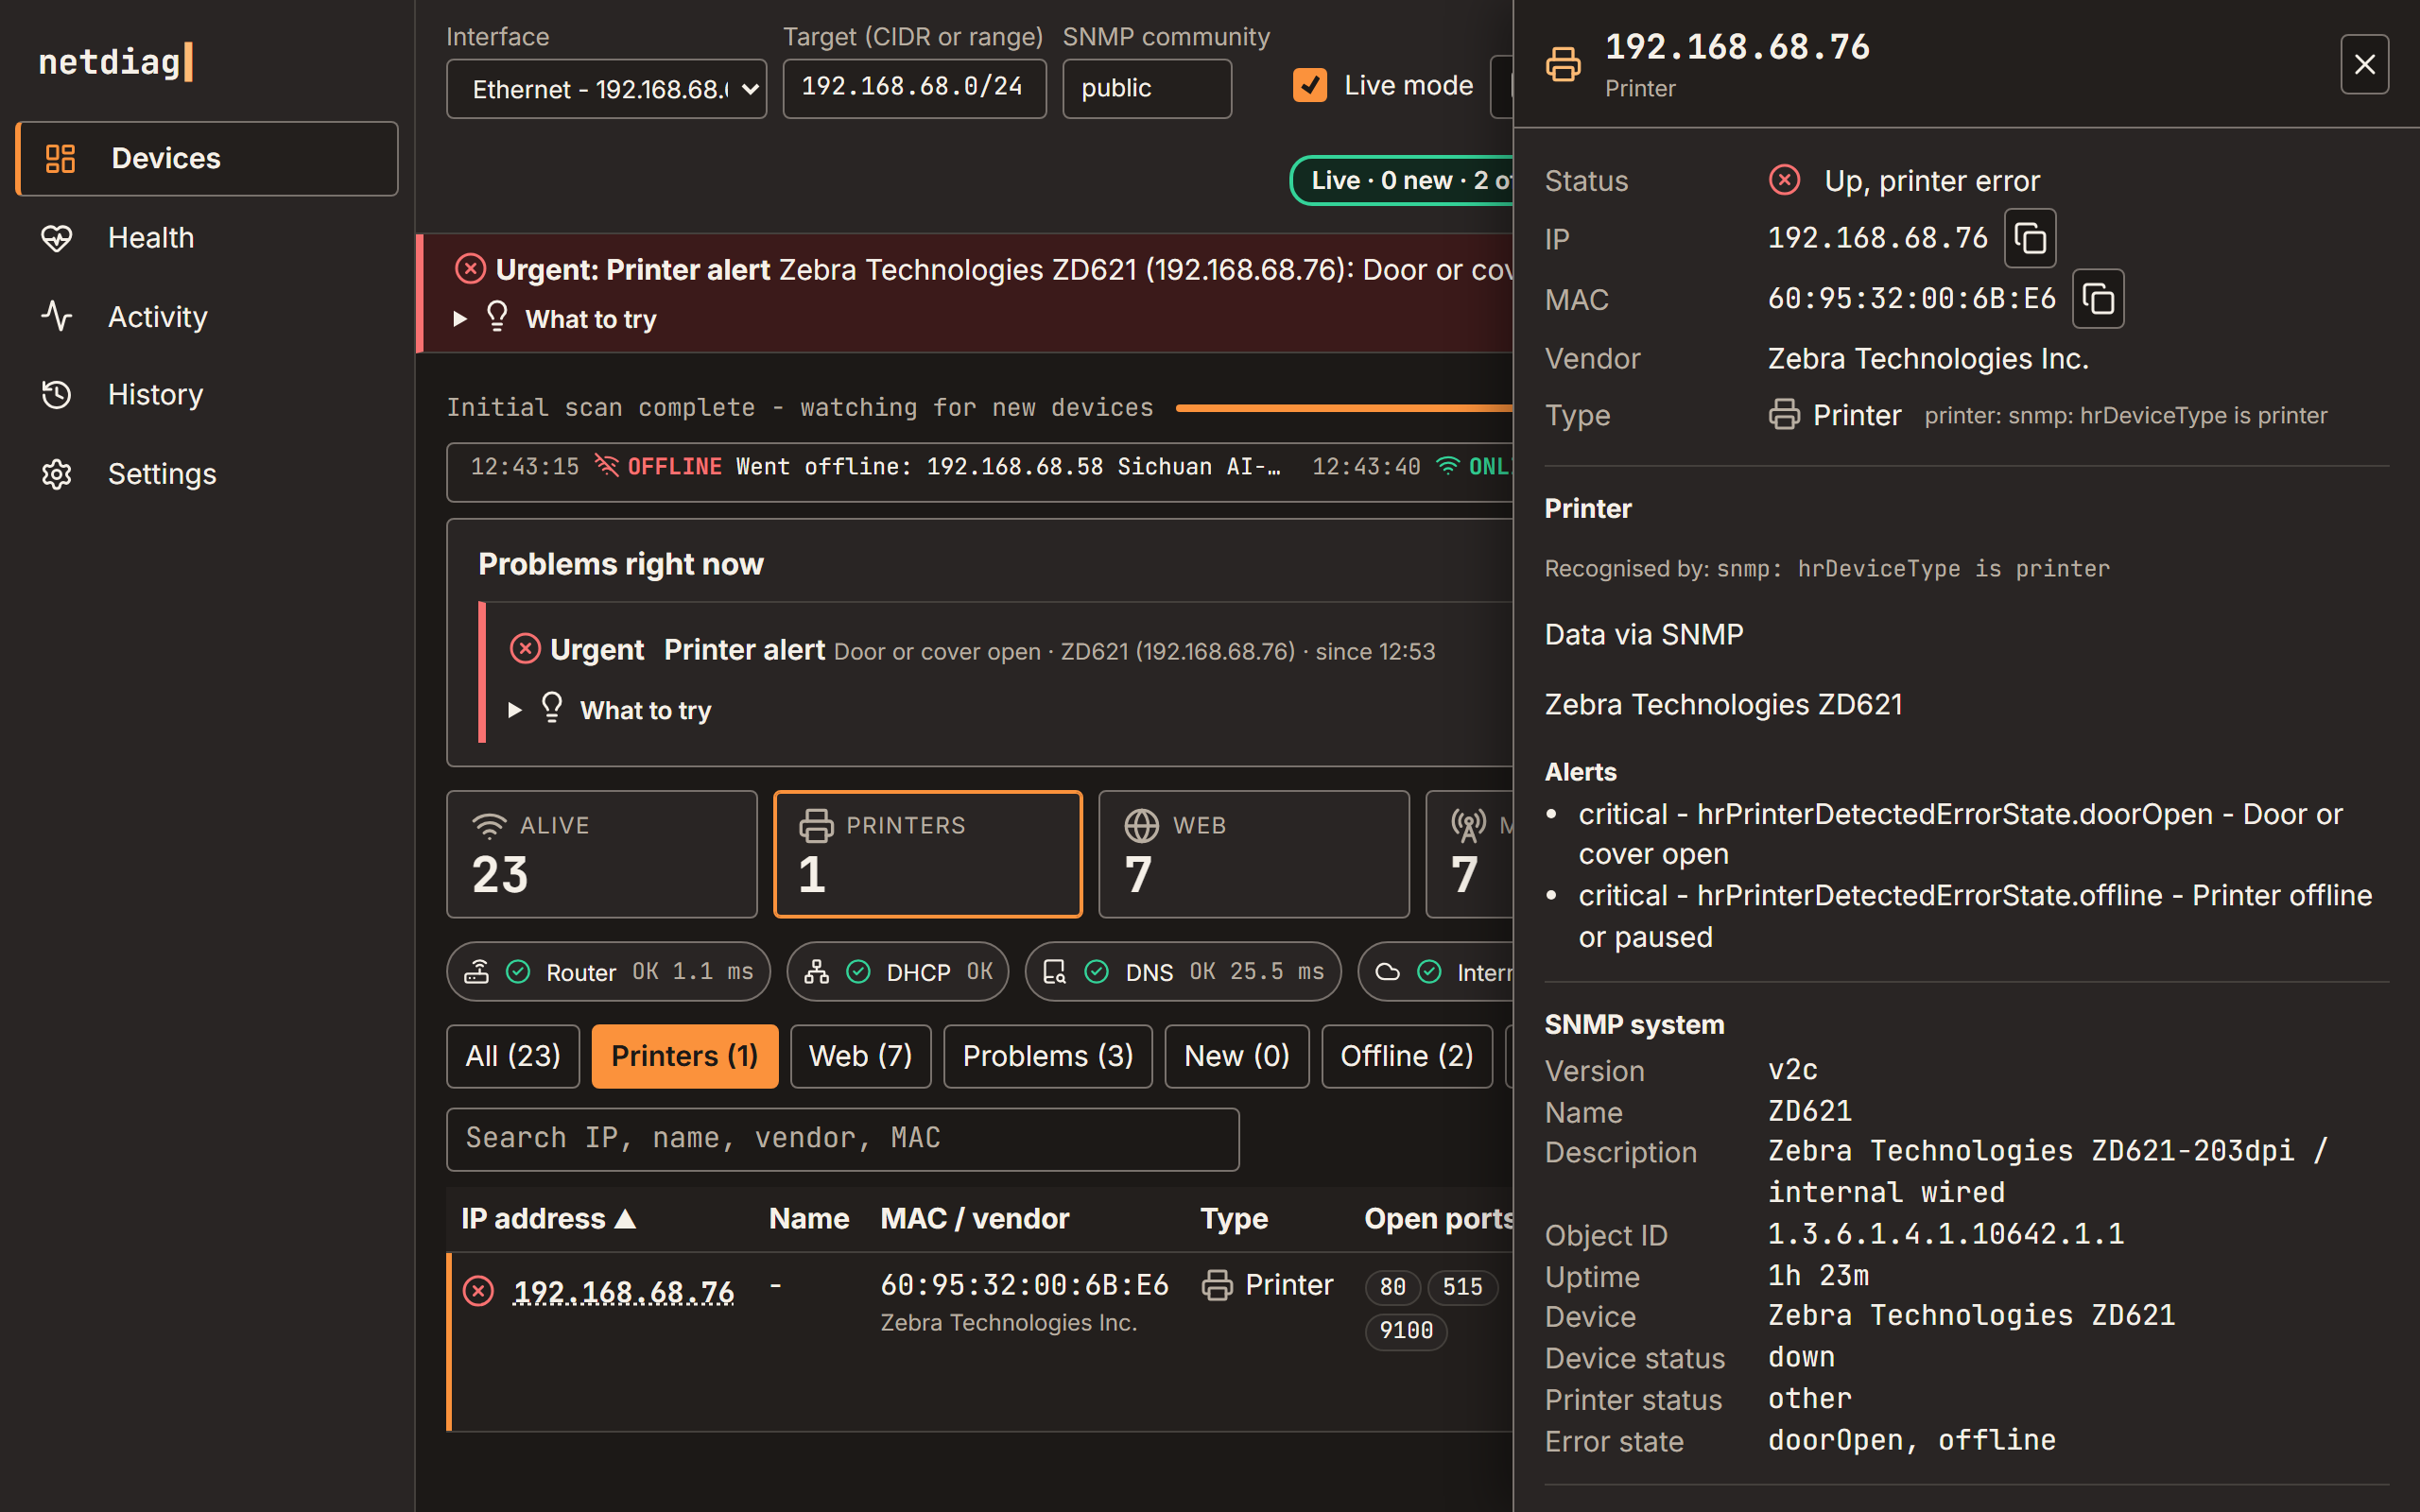
Task: Open History in the sidebar
Action: (x=207, y=394)
